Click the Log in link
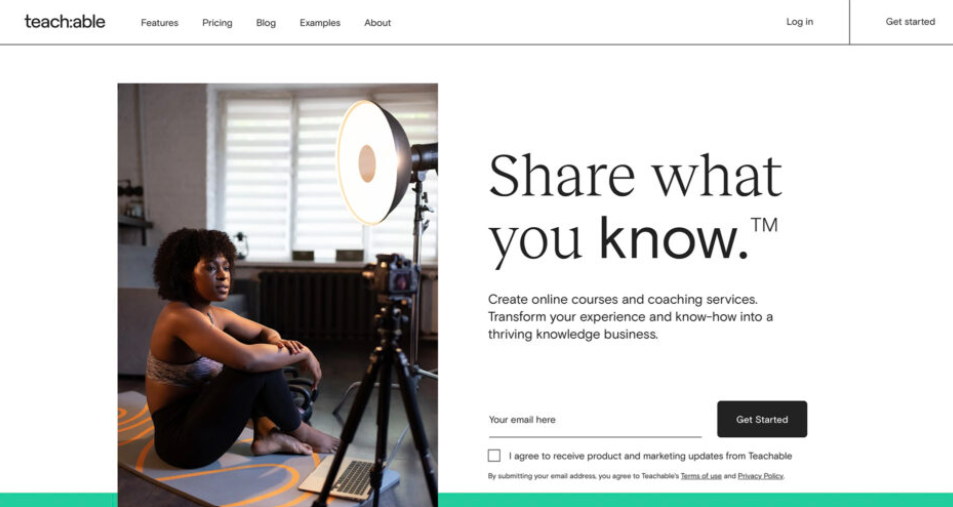The height and width of the screenshot is (507, 953). (799, 21)
